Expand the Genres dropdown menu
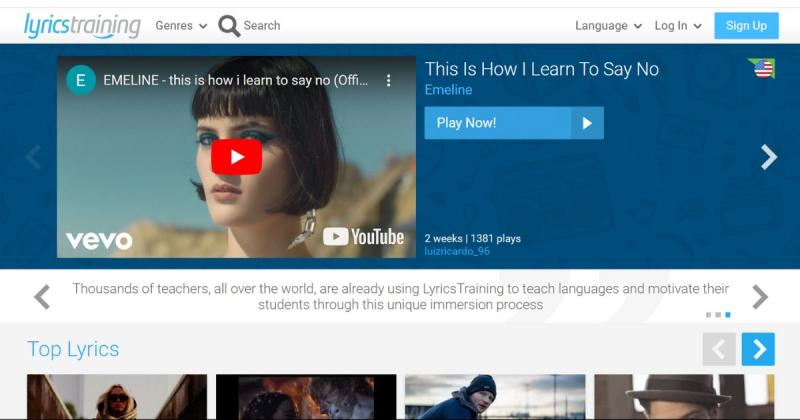This screenshot has width=800, height=420. pos(181,26)
